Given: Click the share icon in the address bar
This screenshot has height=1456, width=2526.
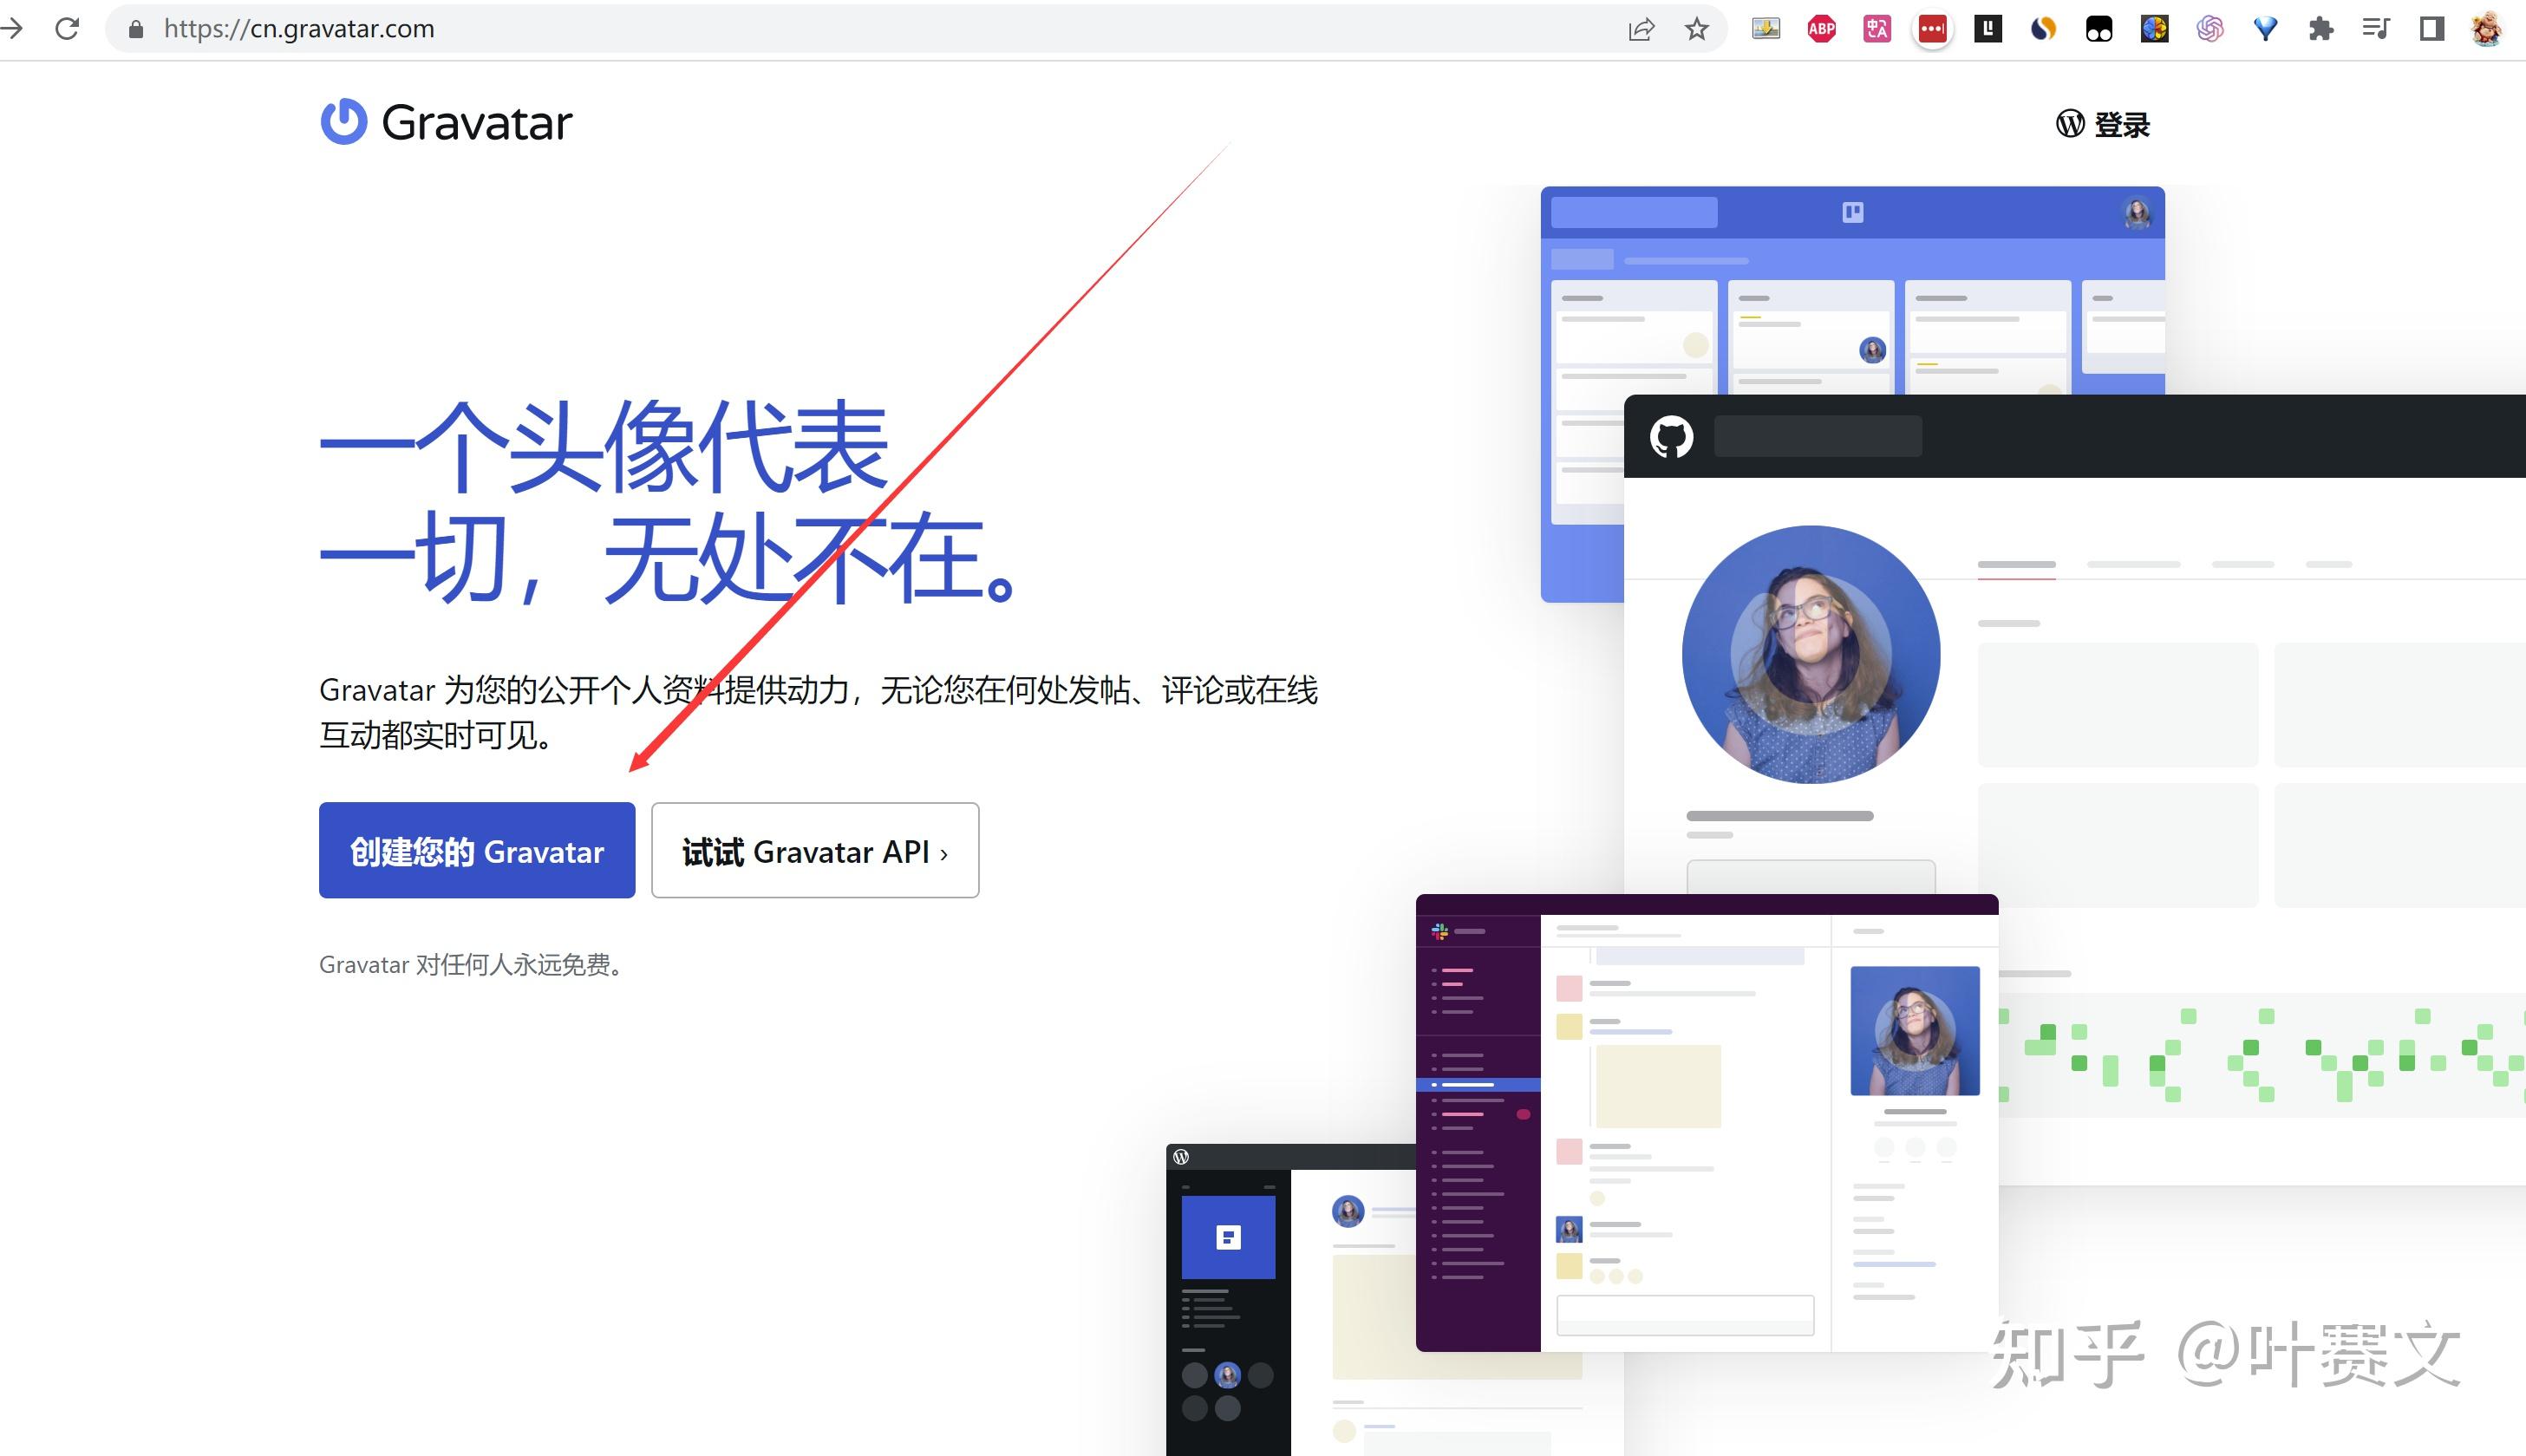Looking at the screenshot, I should (1641, 28).
